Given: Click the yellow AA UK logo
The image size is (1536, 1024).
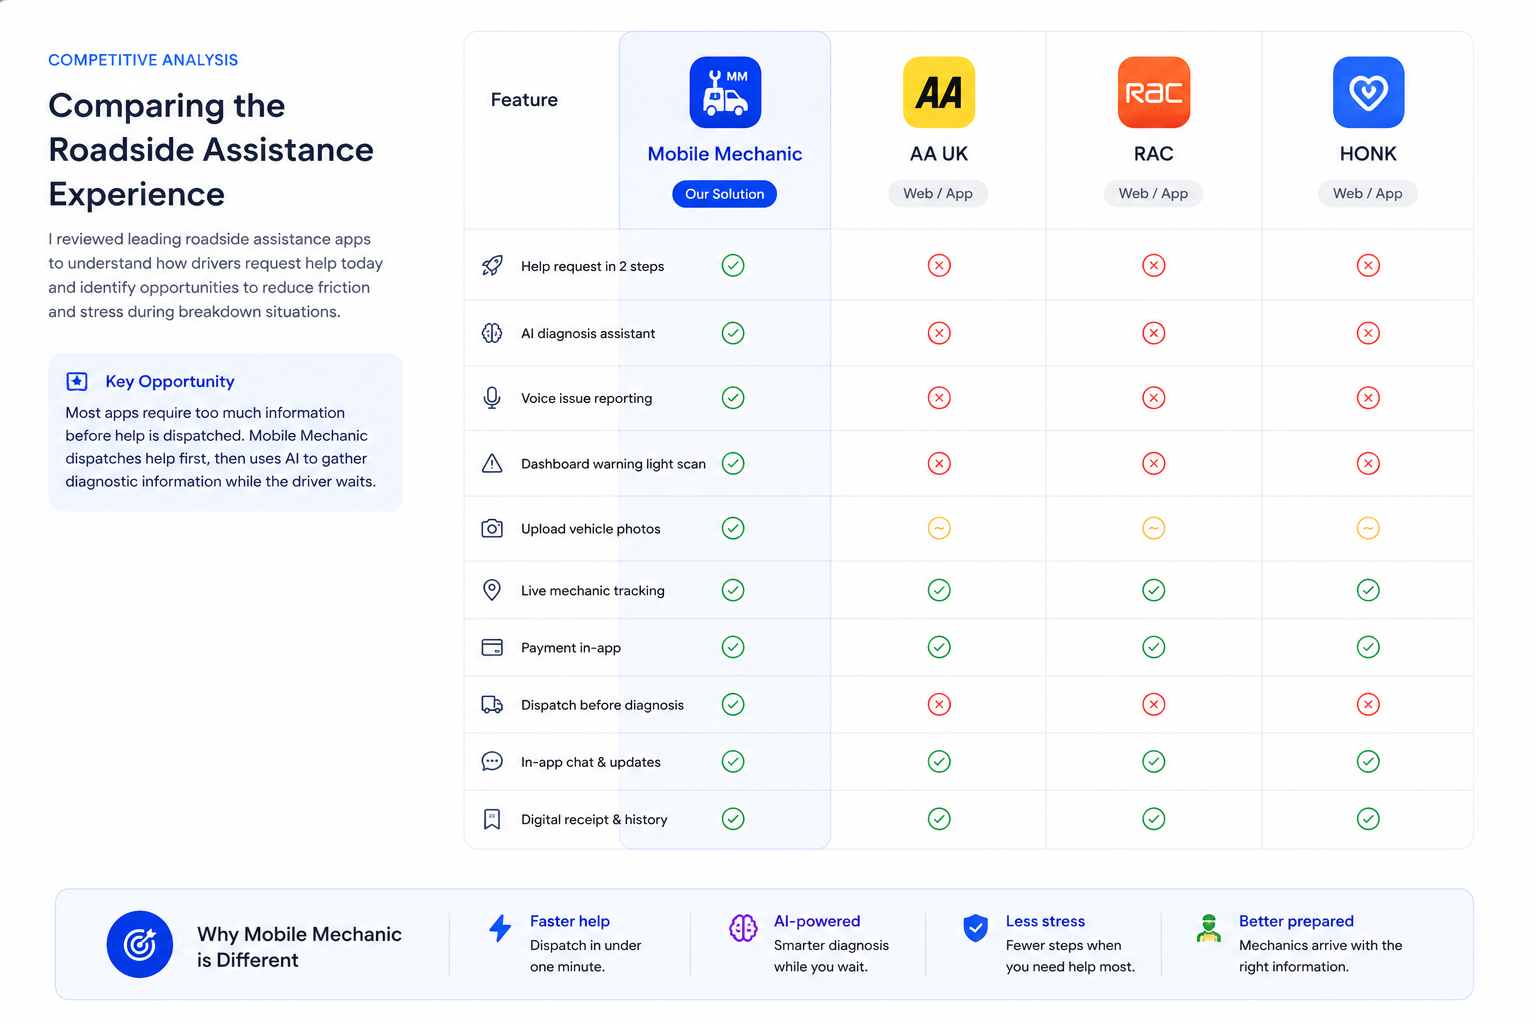Looking at the screenshot, I should click(939, 92).
